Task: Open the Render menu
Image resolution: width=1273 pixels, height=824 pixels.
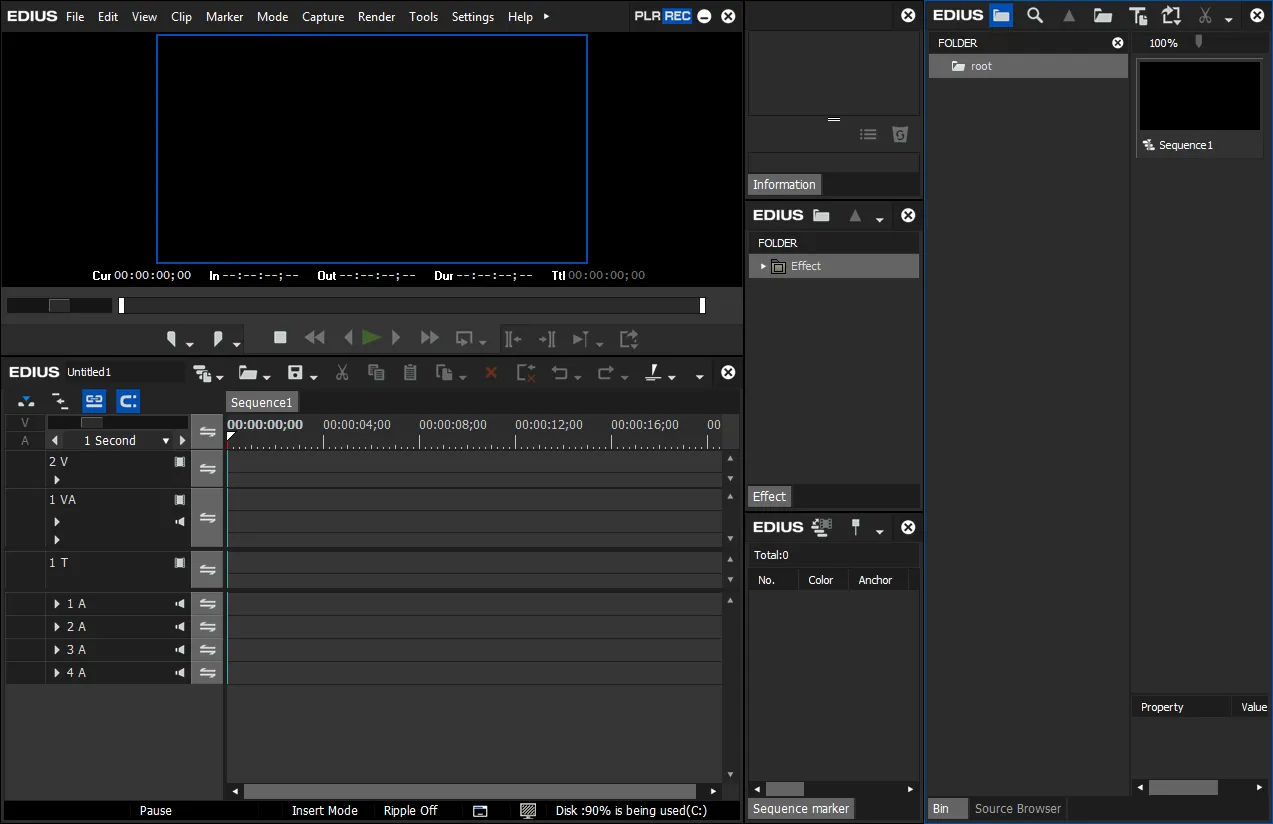Action: pos(376,17)
